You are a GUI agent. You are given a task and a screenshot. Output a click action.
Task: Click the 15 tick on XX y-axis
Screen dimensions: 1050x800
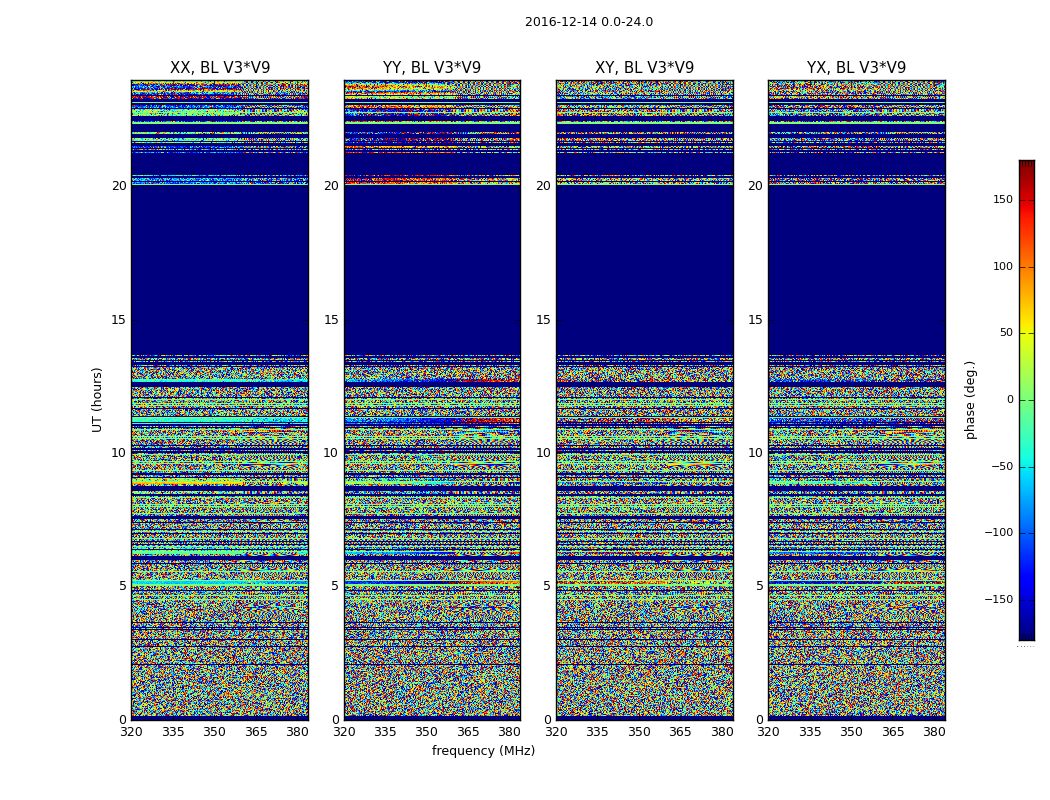119,320
